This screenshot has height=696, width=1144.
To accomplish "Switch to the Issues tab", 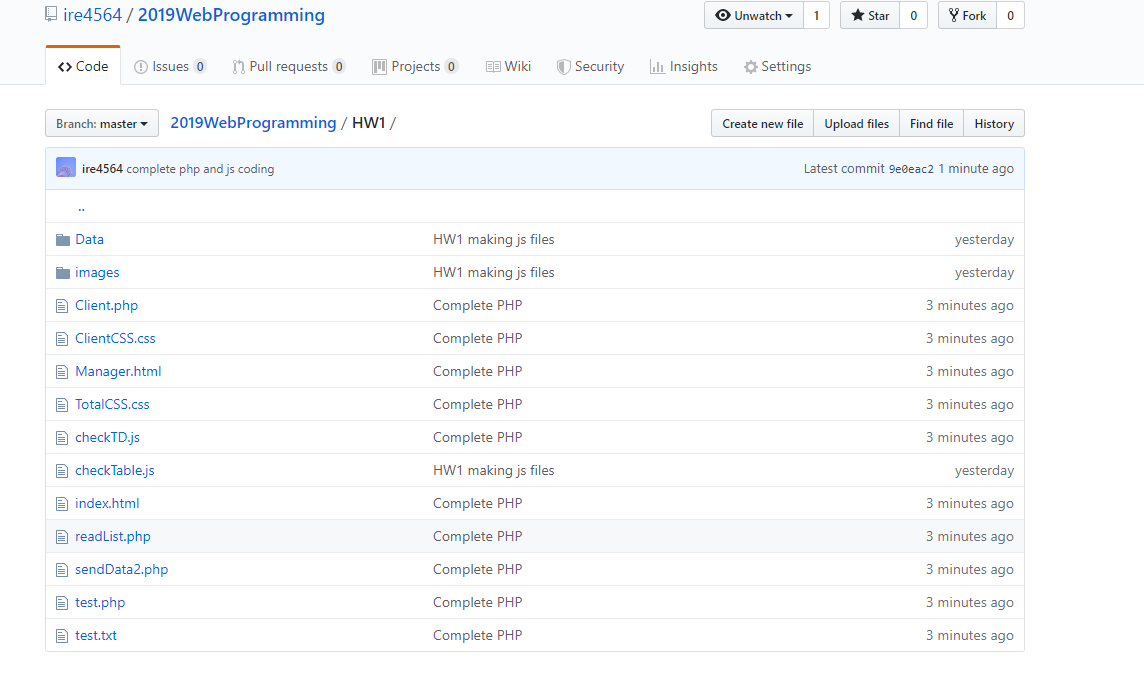I will [x=170, y=66].
